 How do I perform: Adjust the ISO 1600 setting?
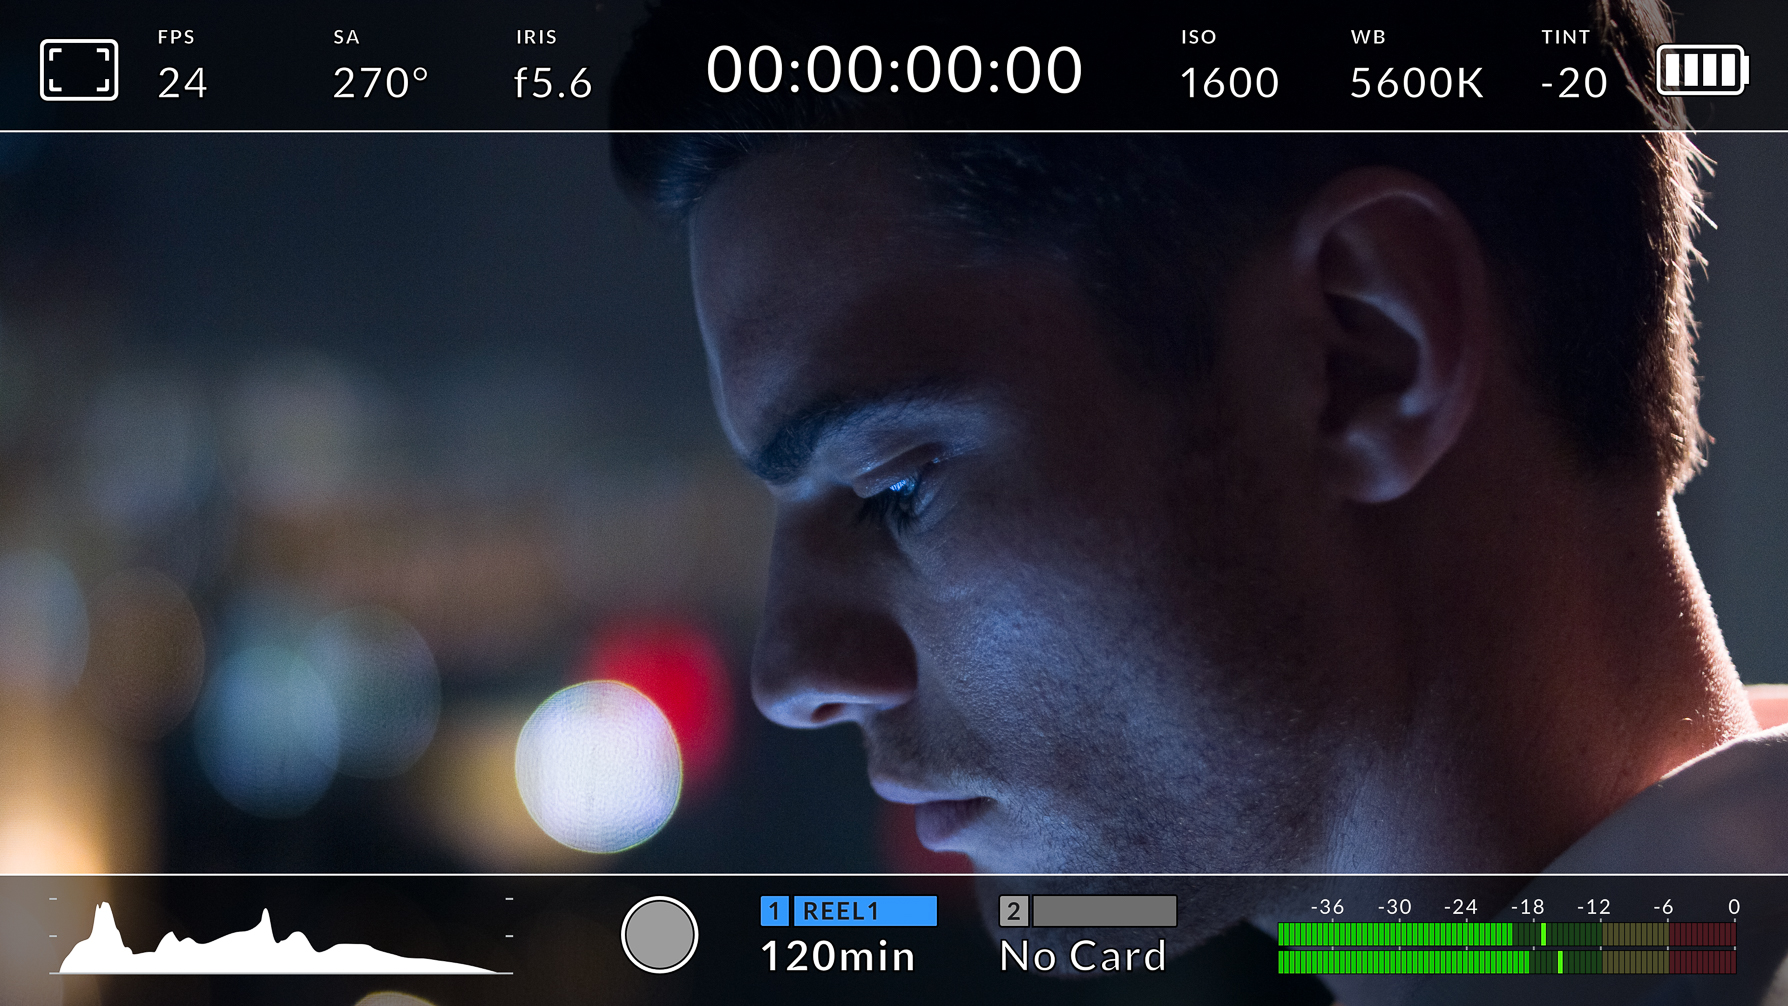click(1229, 66)
